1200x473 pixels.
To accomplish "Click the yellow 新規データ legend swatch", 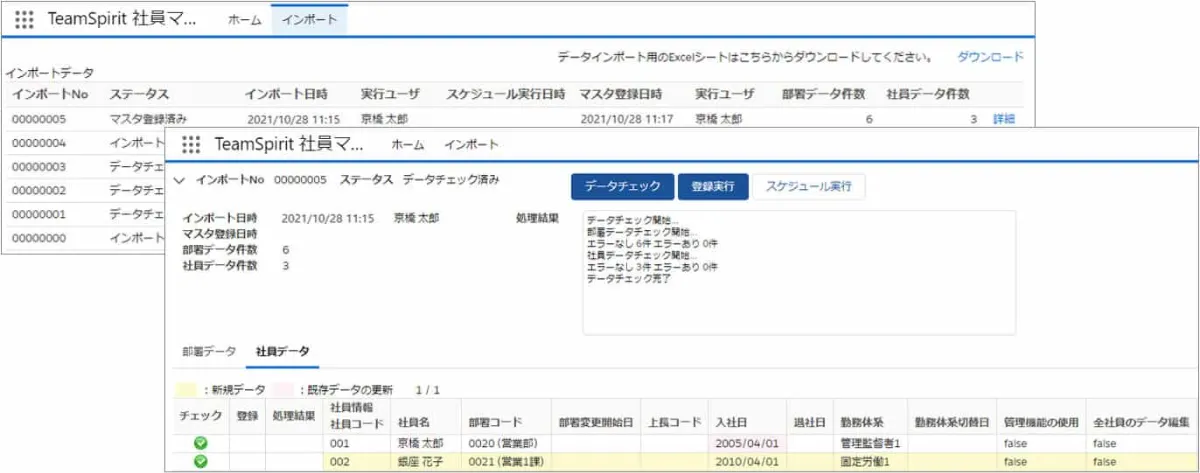I will (x=187, y=389).
